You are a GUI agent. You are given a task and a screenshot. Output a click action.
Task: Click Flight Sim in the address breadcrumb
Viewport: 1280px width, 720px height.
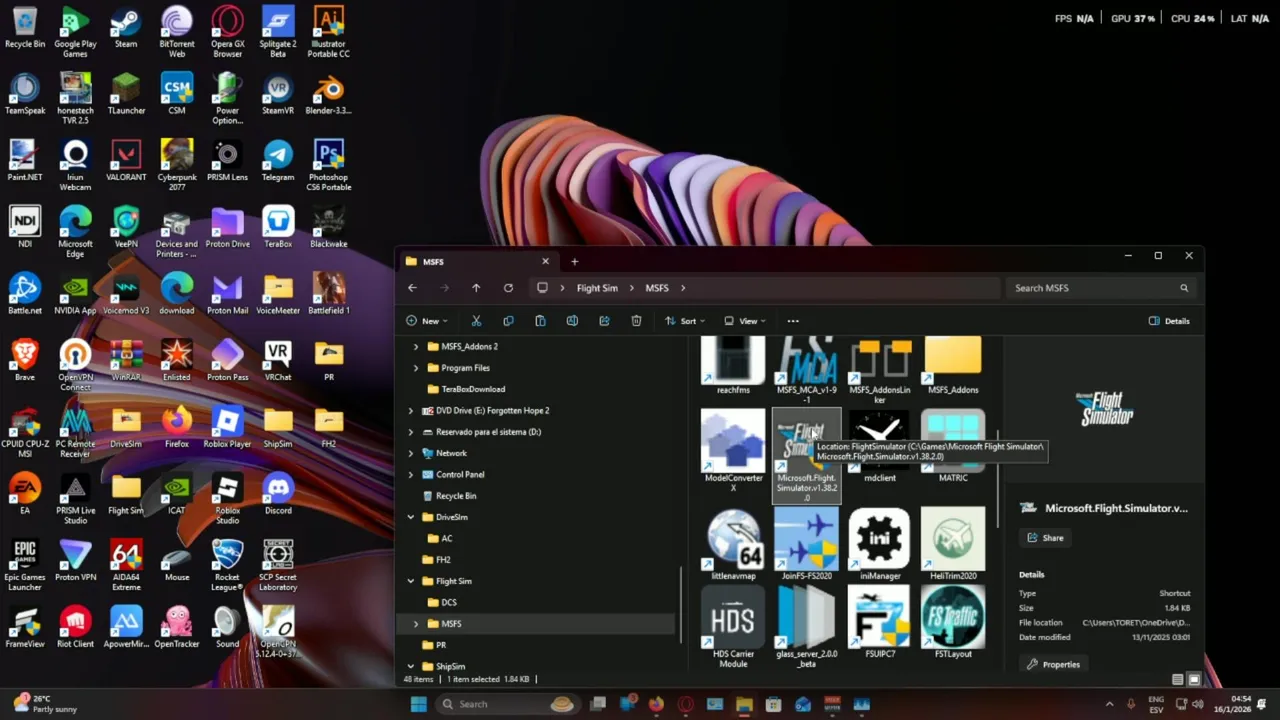click(x=597, y=288)
